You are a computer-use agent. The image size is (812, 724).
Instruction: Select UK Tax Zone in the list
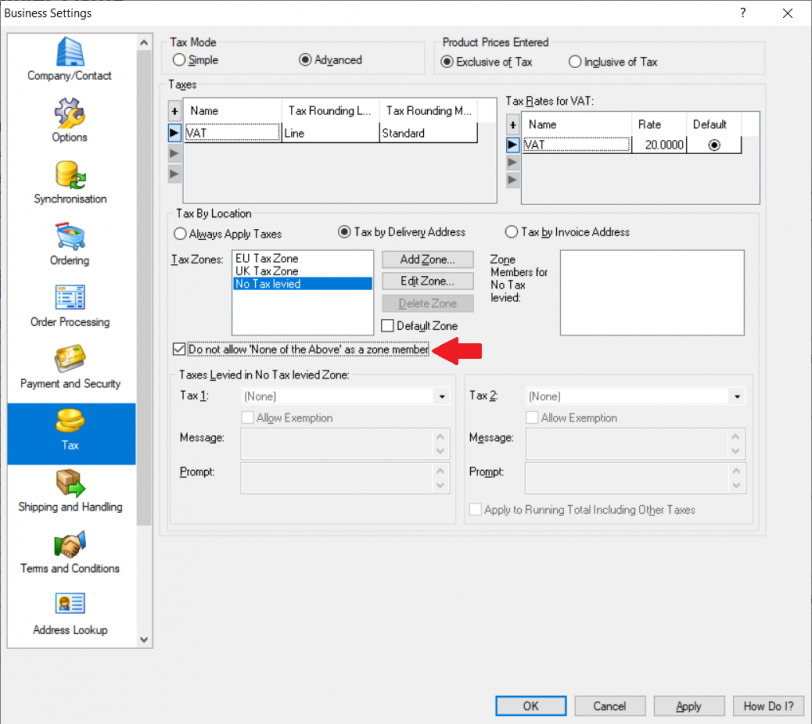pyautogui.click(x=266, y=271)
